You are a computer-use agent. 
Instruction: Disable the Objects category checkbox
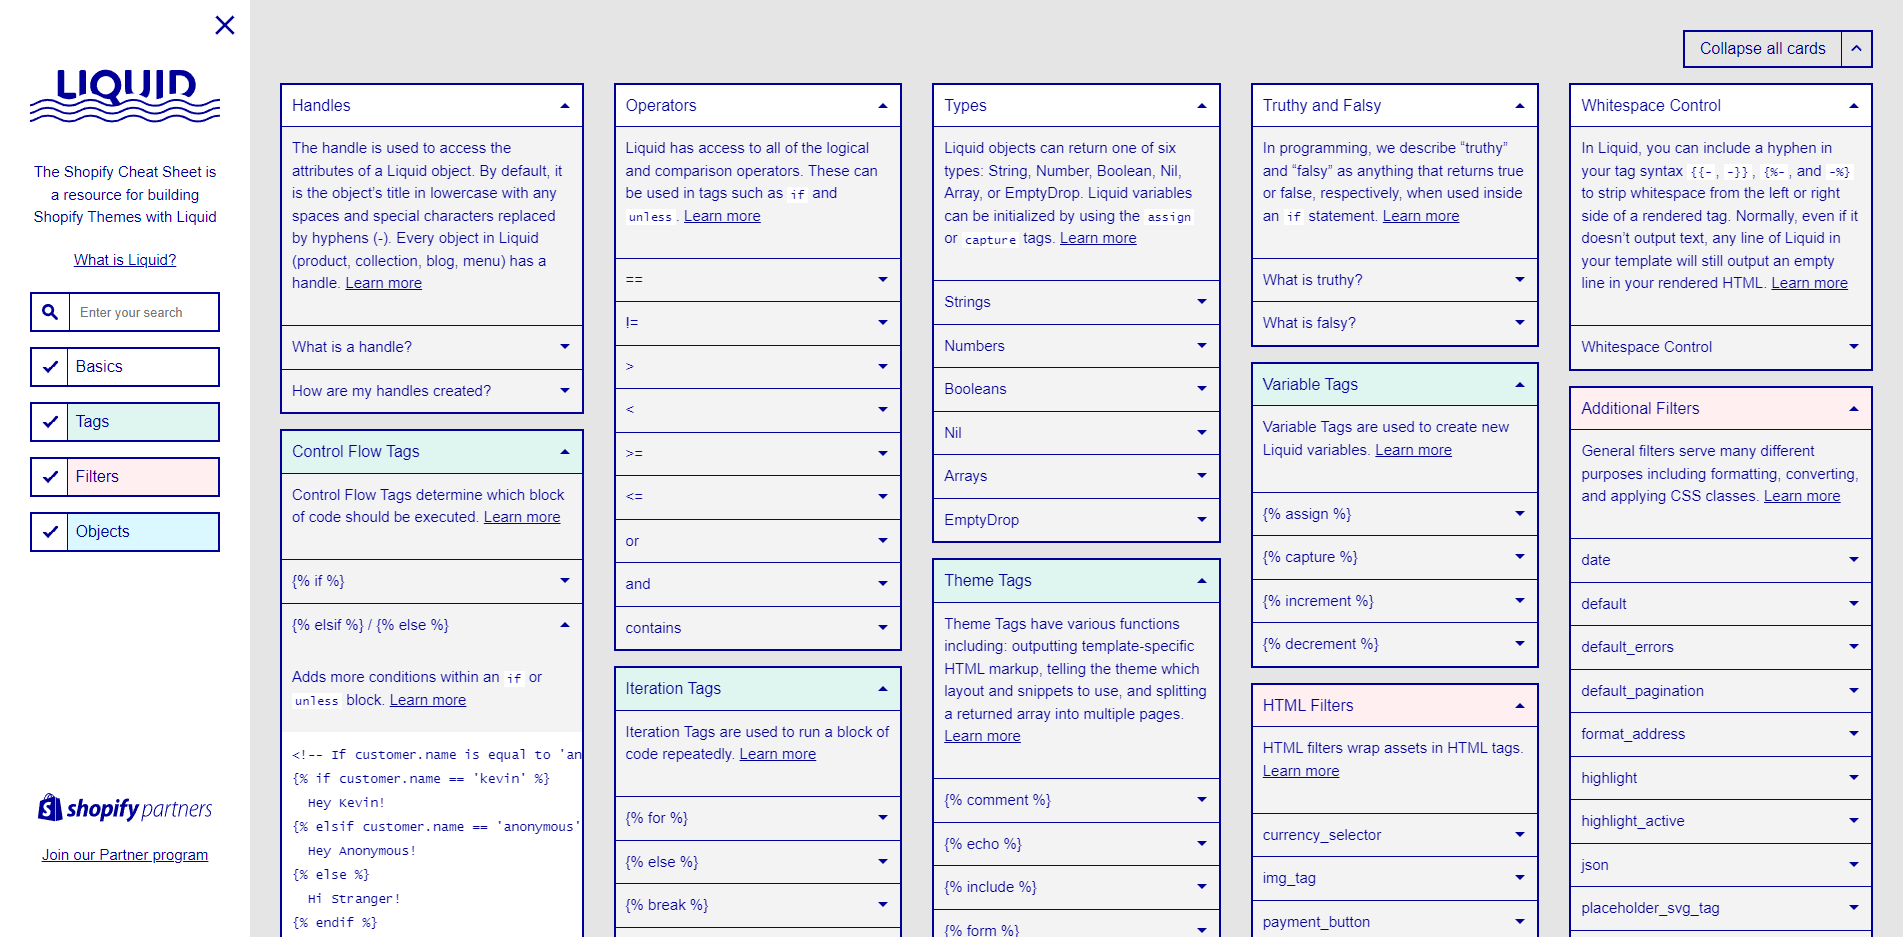pos(50,532)
